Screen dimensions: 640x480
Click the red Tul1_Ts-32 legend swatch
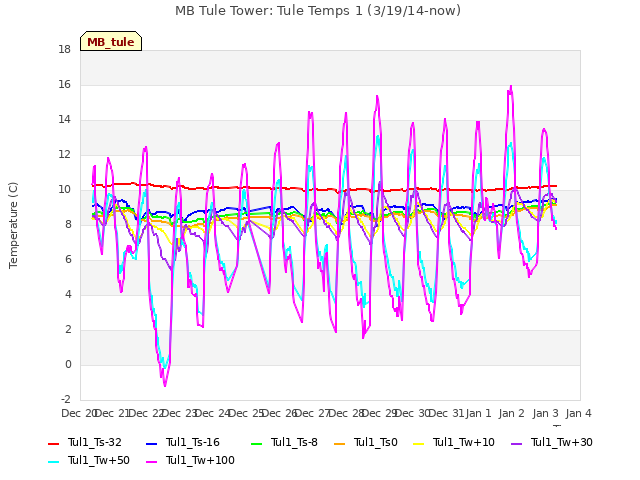pos(53,443)
